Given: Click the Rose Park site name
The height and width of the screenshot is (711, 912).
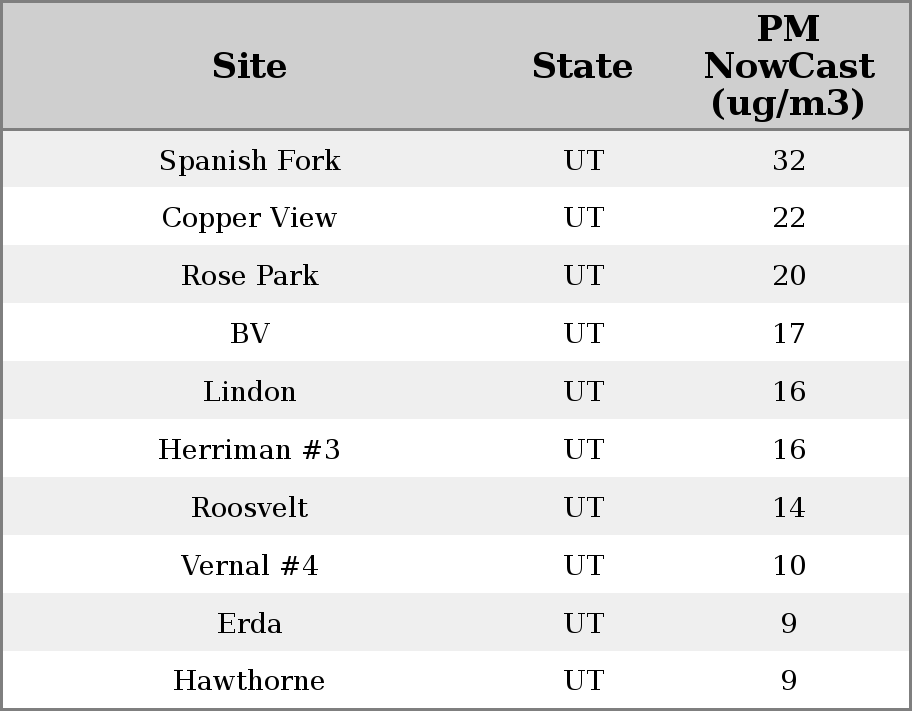Looking at the screenshot, I should [249, 276].
